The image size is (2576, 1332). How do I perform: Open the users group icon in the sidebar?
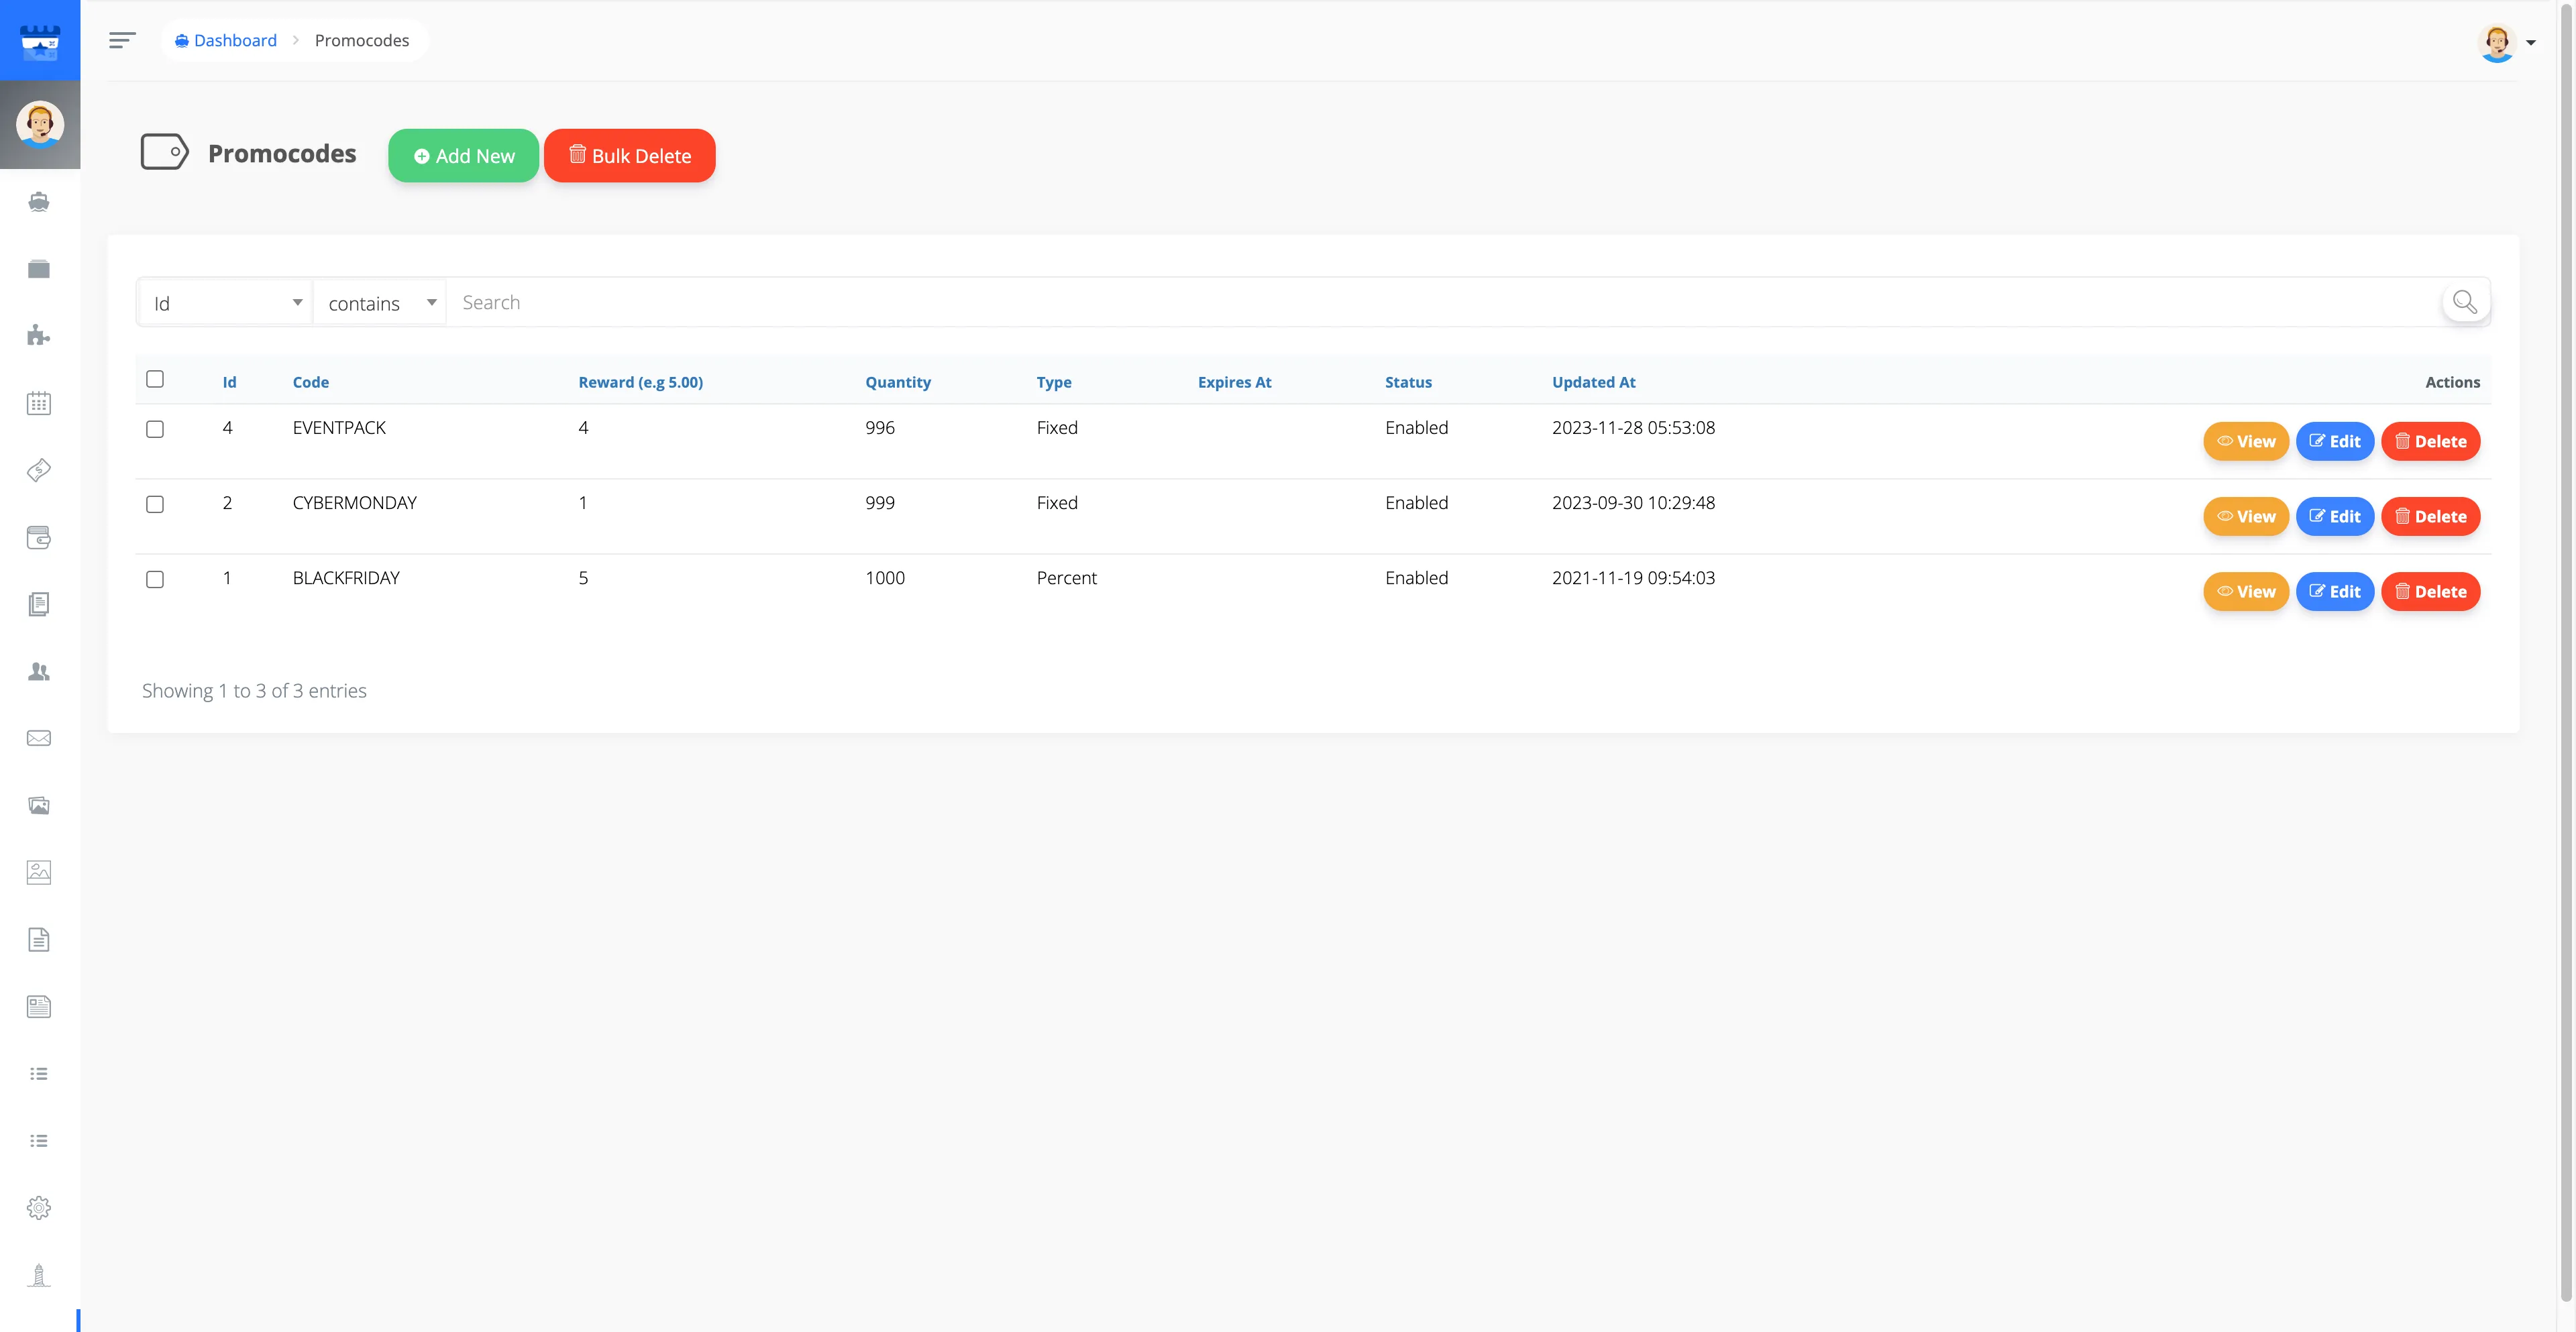(x=39, y=672)
